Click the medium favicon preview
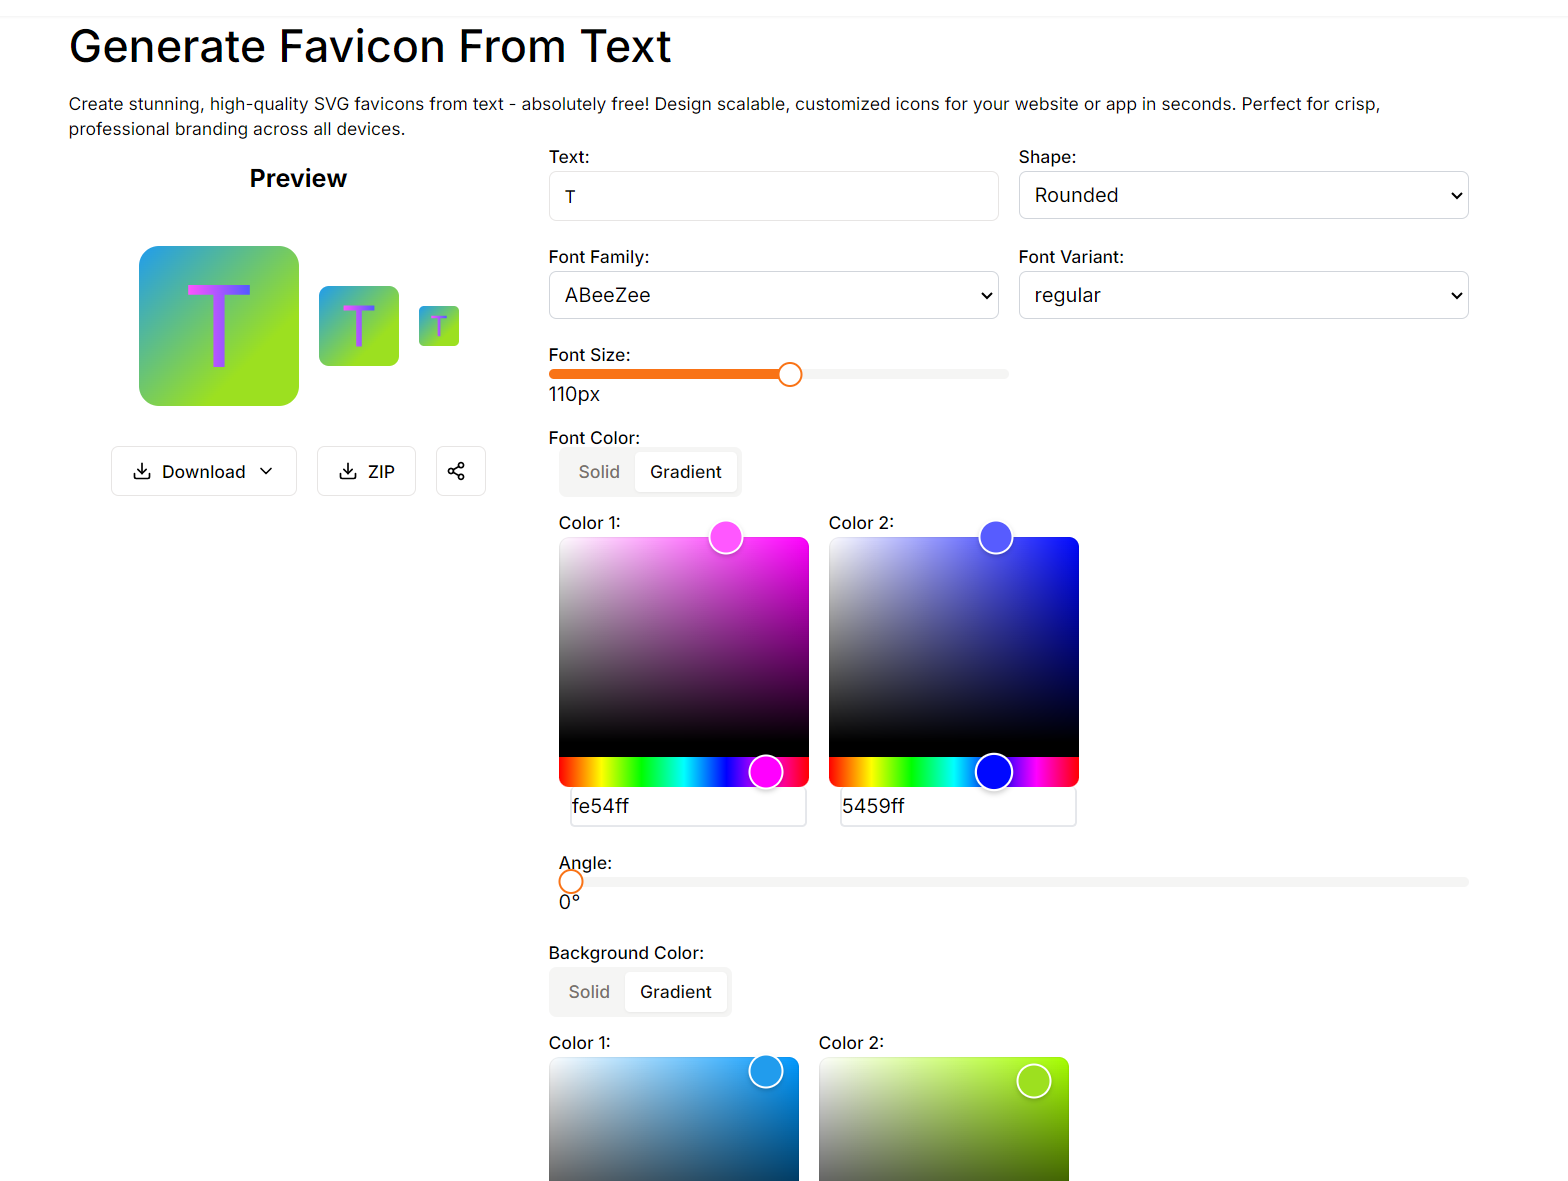The image size is (1568, 1181). 359,326
